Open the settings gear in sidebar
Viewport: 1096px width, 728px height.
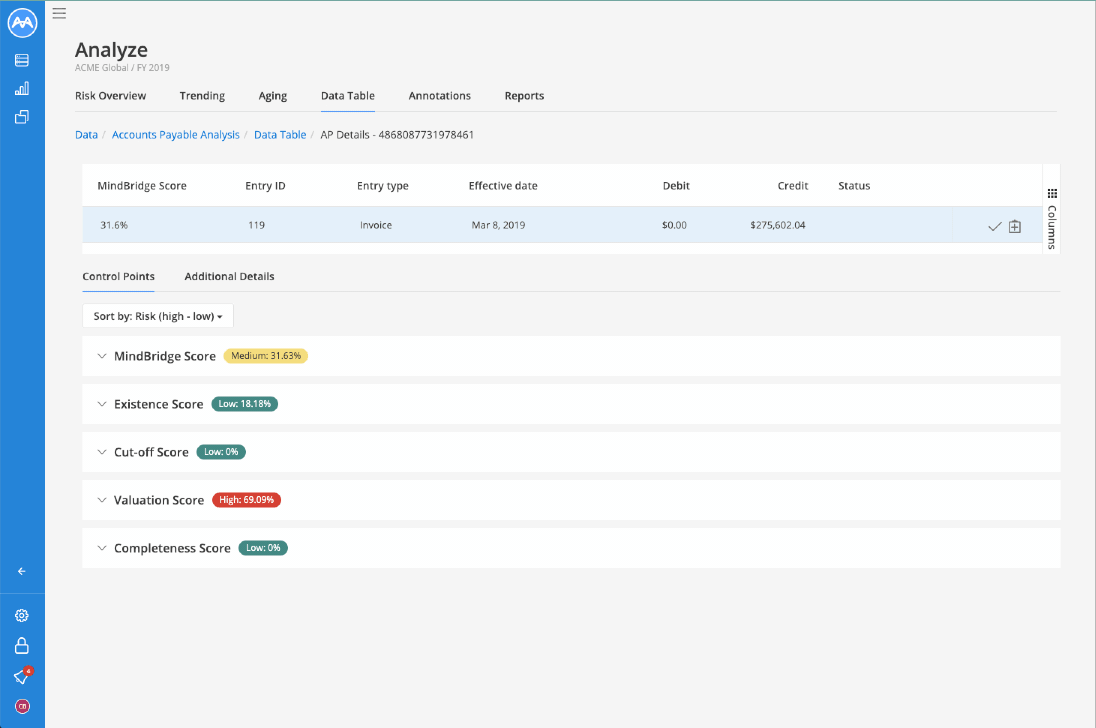click(22, 616)
